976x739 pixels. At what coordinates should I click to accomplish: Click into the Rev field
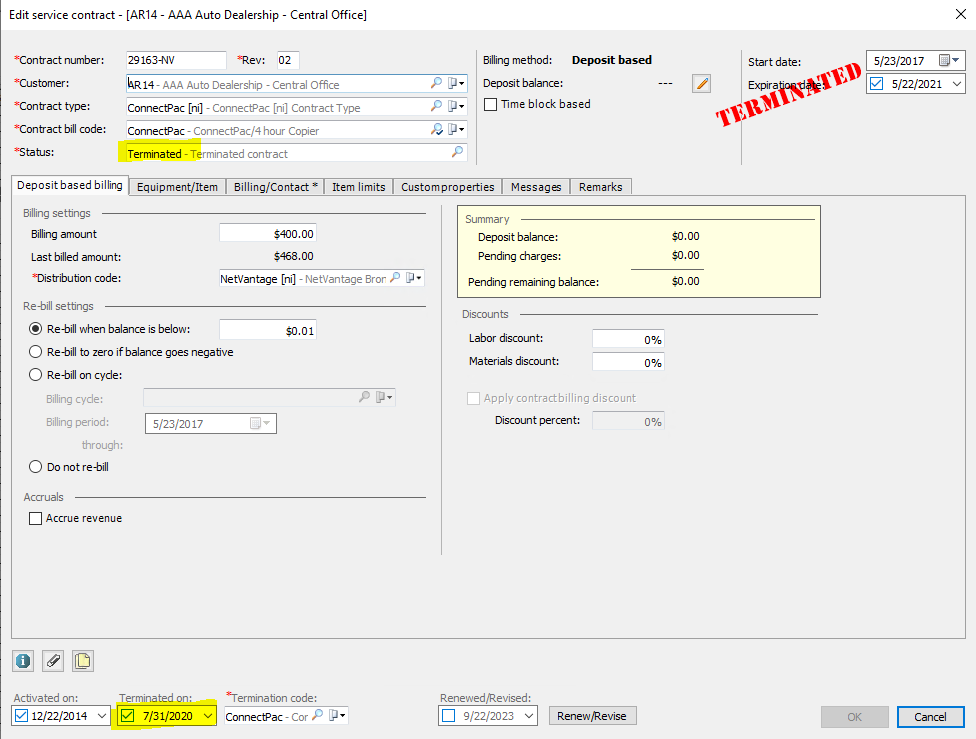(288, 60)
